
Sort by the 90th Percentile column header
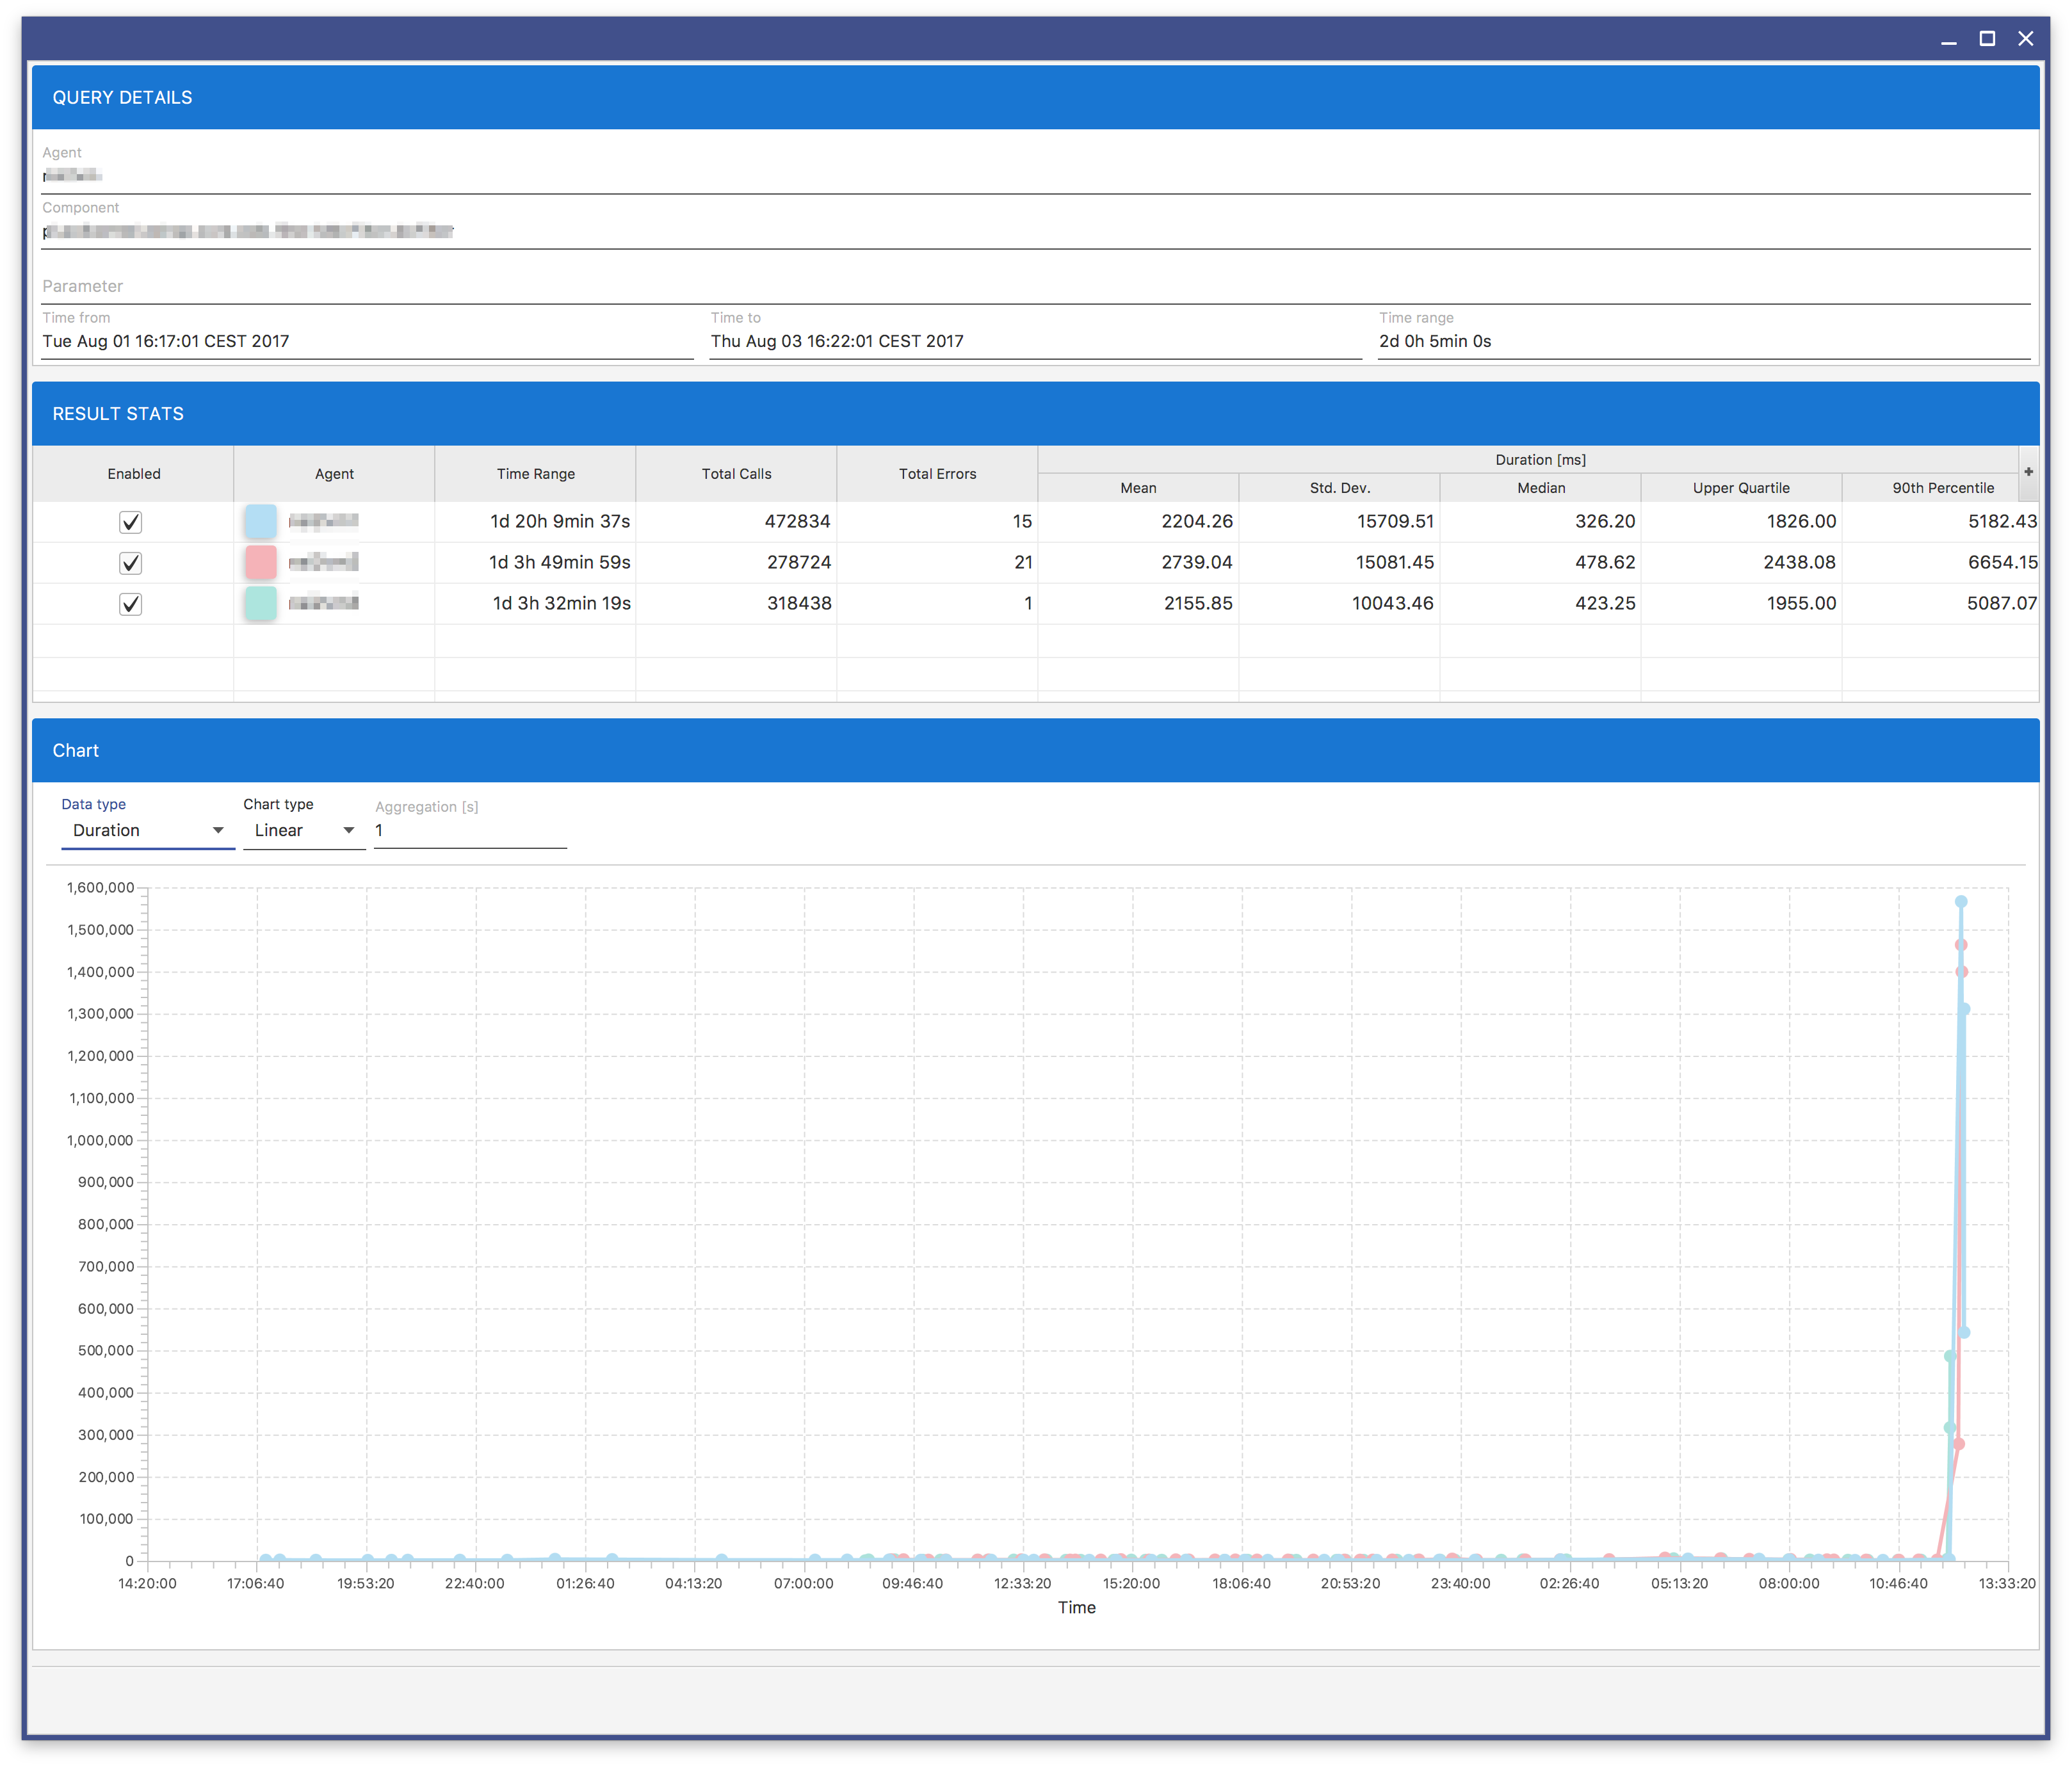coord(1942,488)
